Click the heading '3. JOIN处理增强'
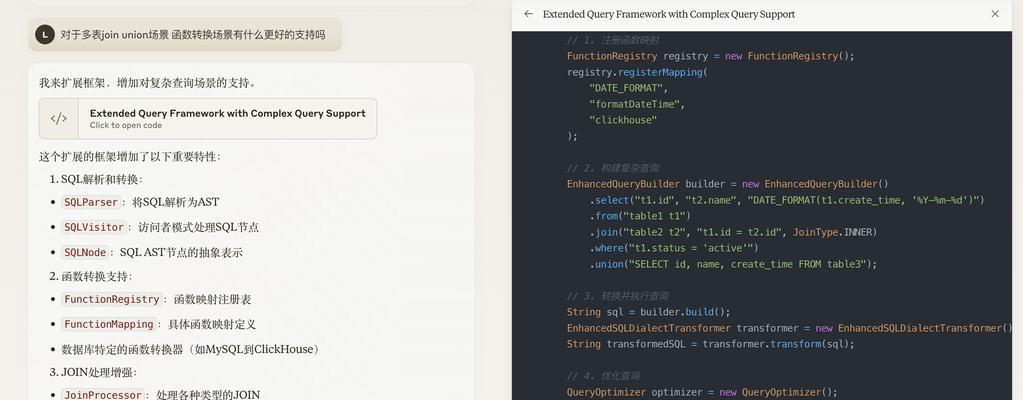This screenshot has height=400, width=1023. tap(93, 373)
